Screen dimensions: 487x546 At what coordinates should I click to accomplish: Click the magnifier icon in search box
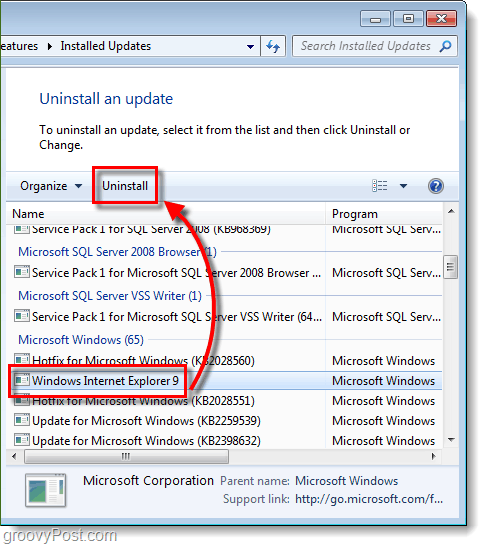click(x=445, y=46)
